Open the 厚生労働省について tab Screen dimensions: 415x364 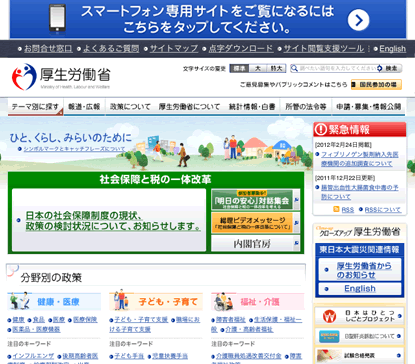(x=189, y=107)
